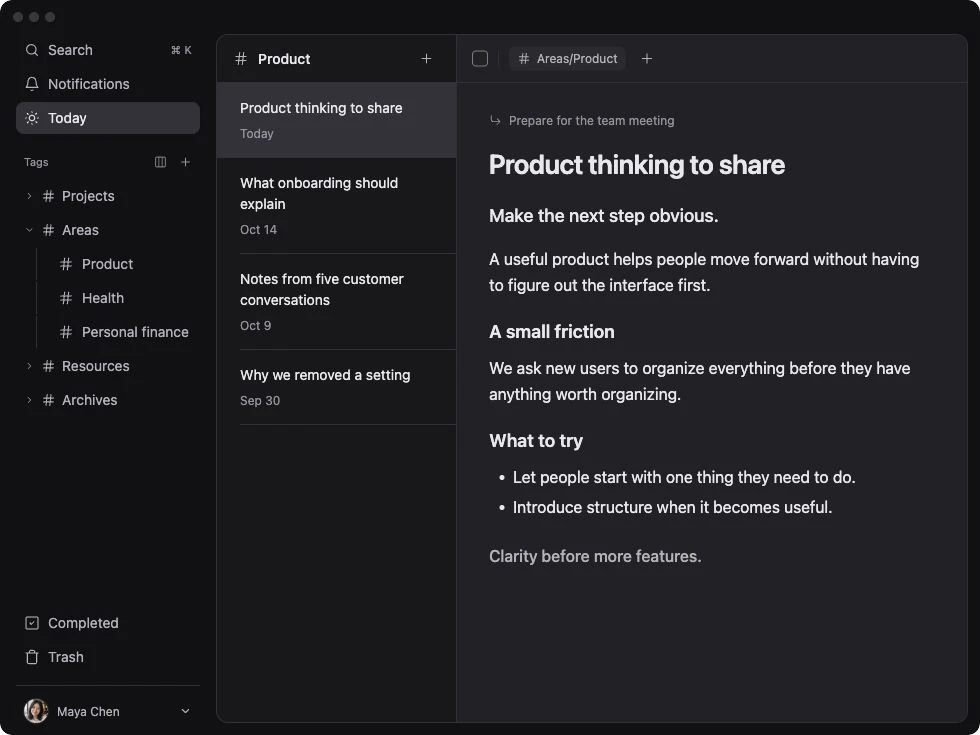This screenshot has width=980, height=735.
Task: Click the hash icon beside Health
Action: (66, 298)
